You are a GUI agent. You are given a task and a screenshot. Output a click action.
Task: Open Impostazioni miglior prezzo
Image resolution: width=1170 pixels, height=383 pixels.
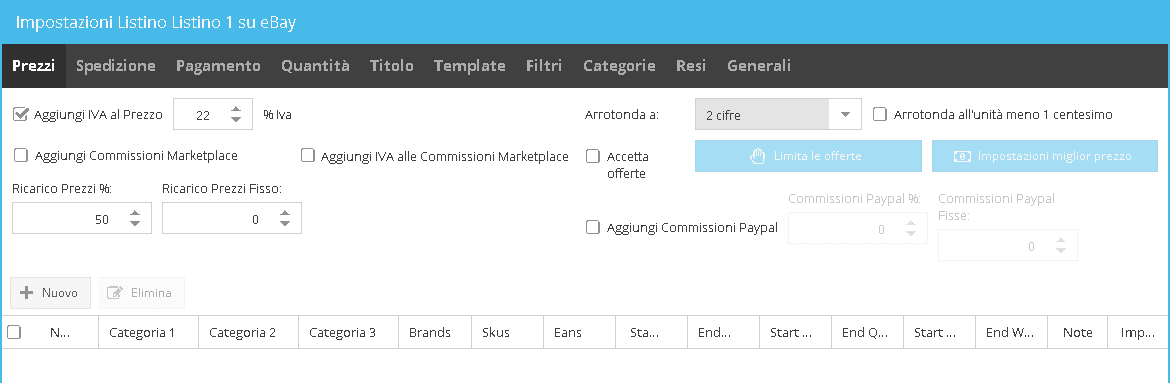coord(1045,156)
